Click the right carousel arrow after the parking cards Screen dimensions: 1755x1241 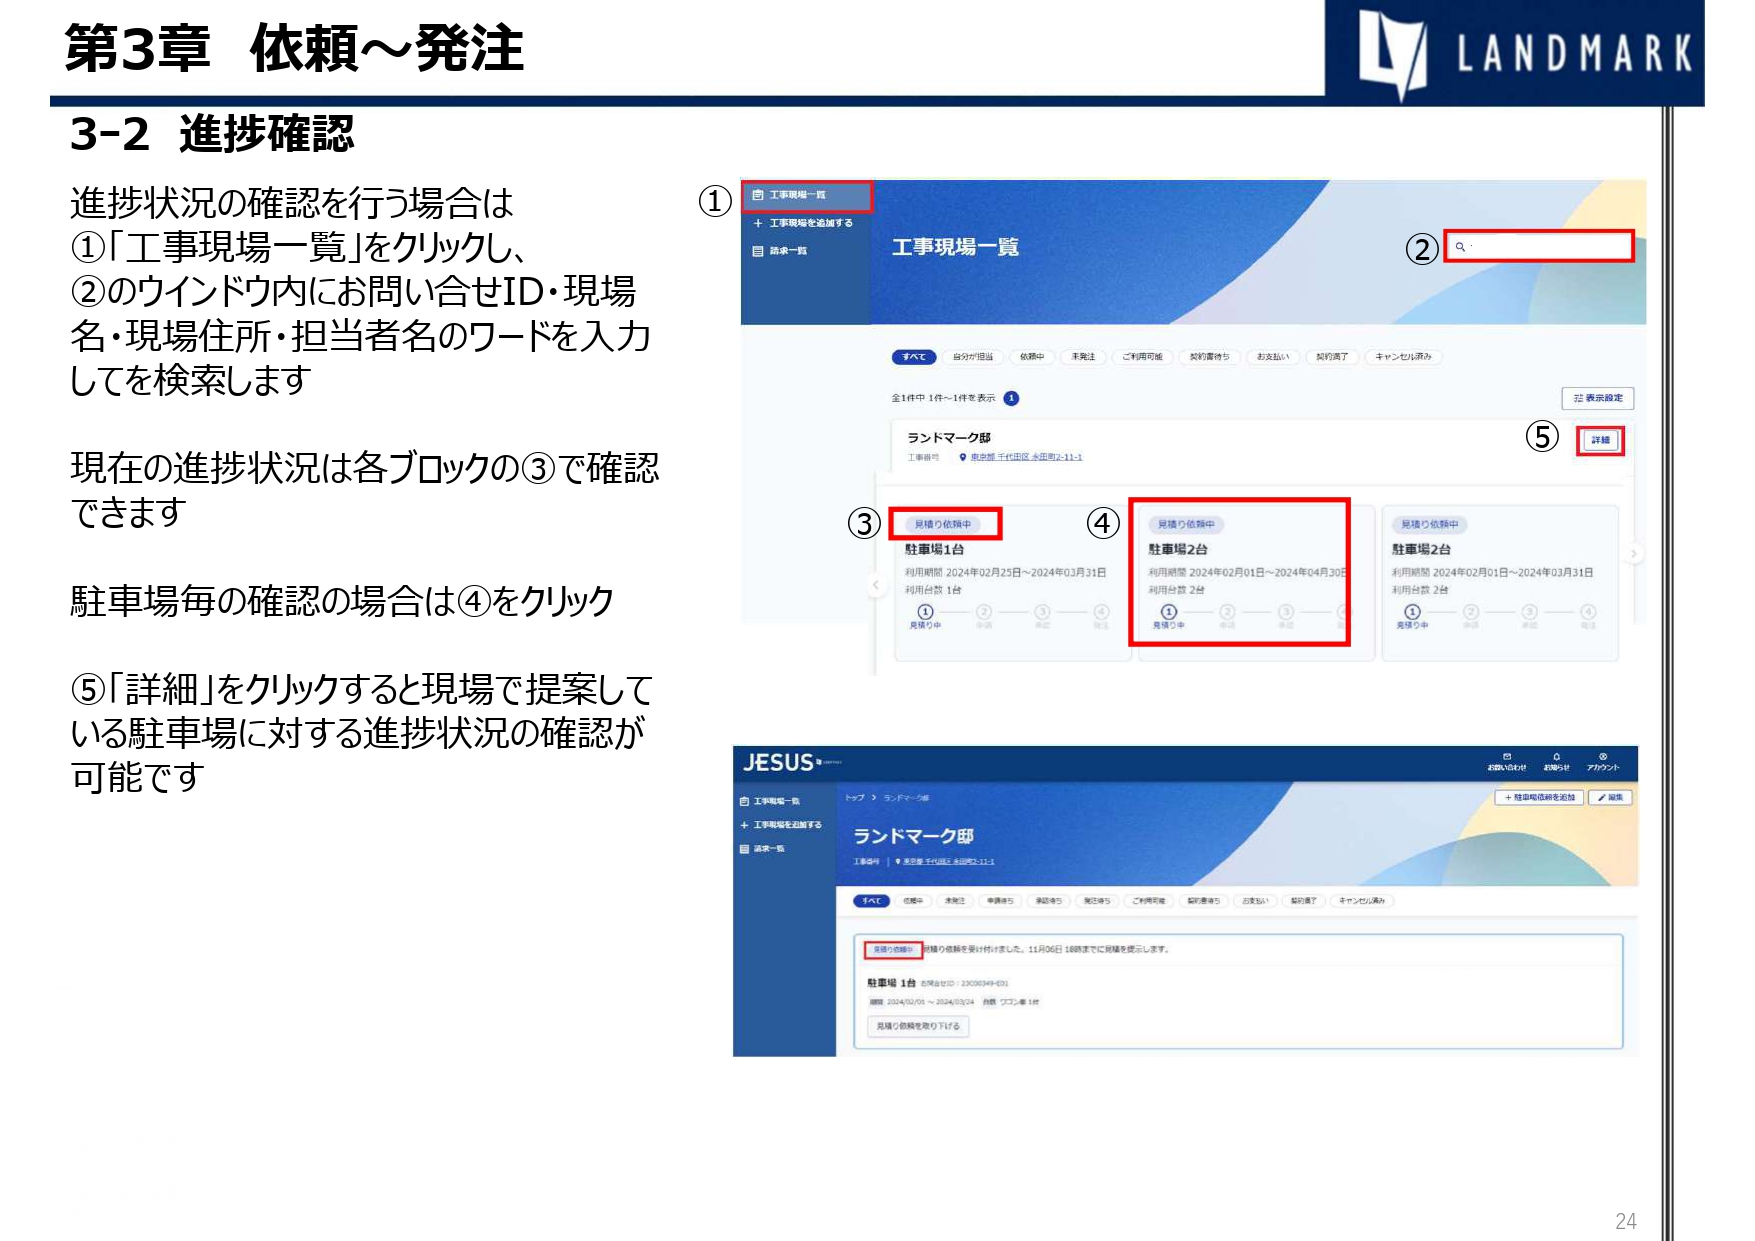click(1634, 553)
